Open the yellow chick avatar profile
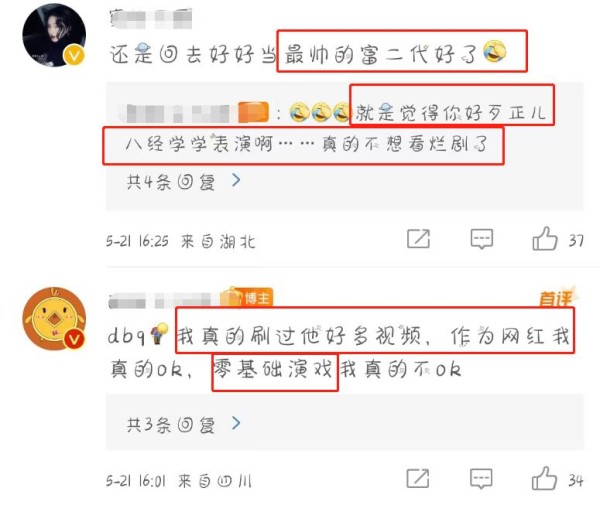600x505 pixels. pos(54,318)
